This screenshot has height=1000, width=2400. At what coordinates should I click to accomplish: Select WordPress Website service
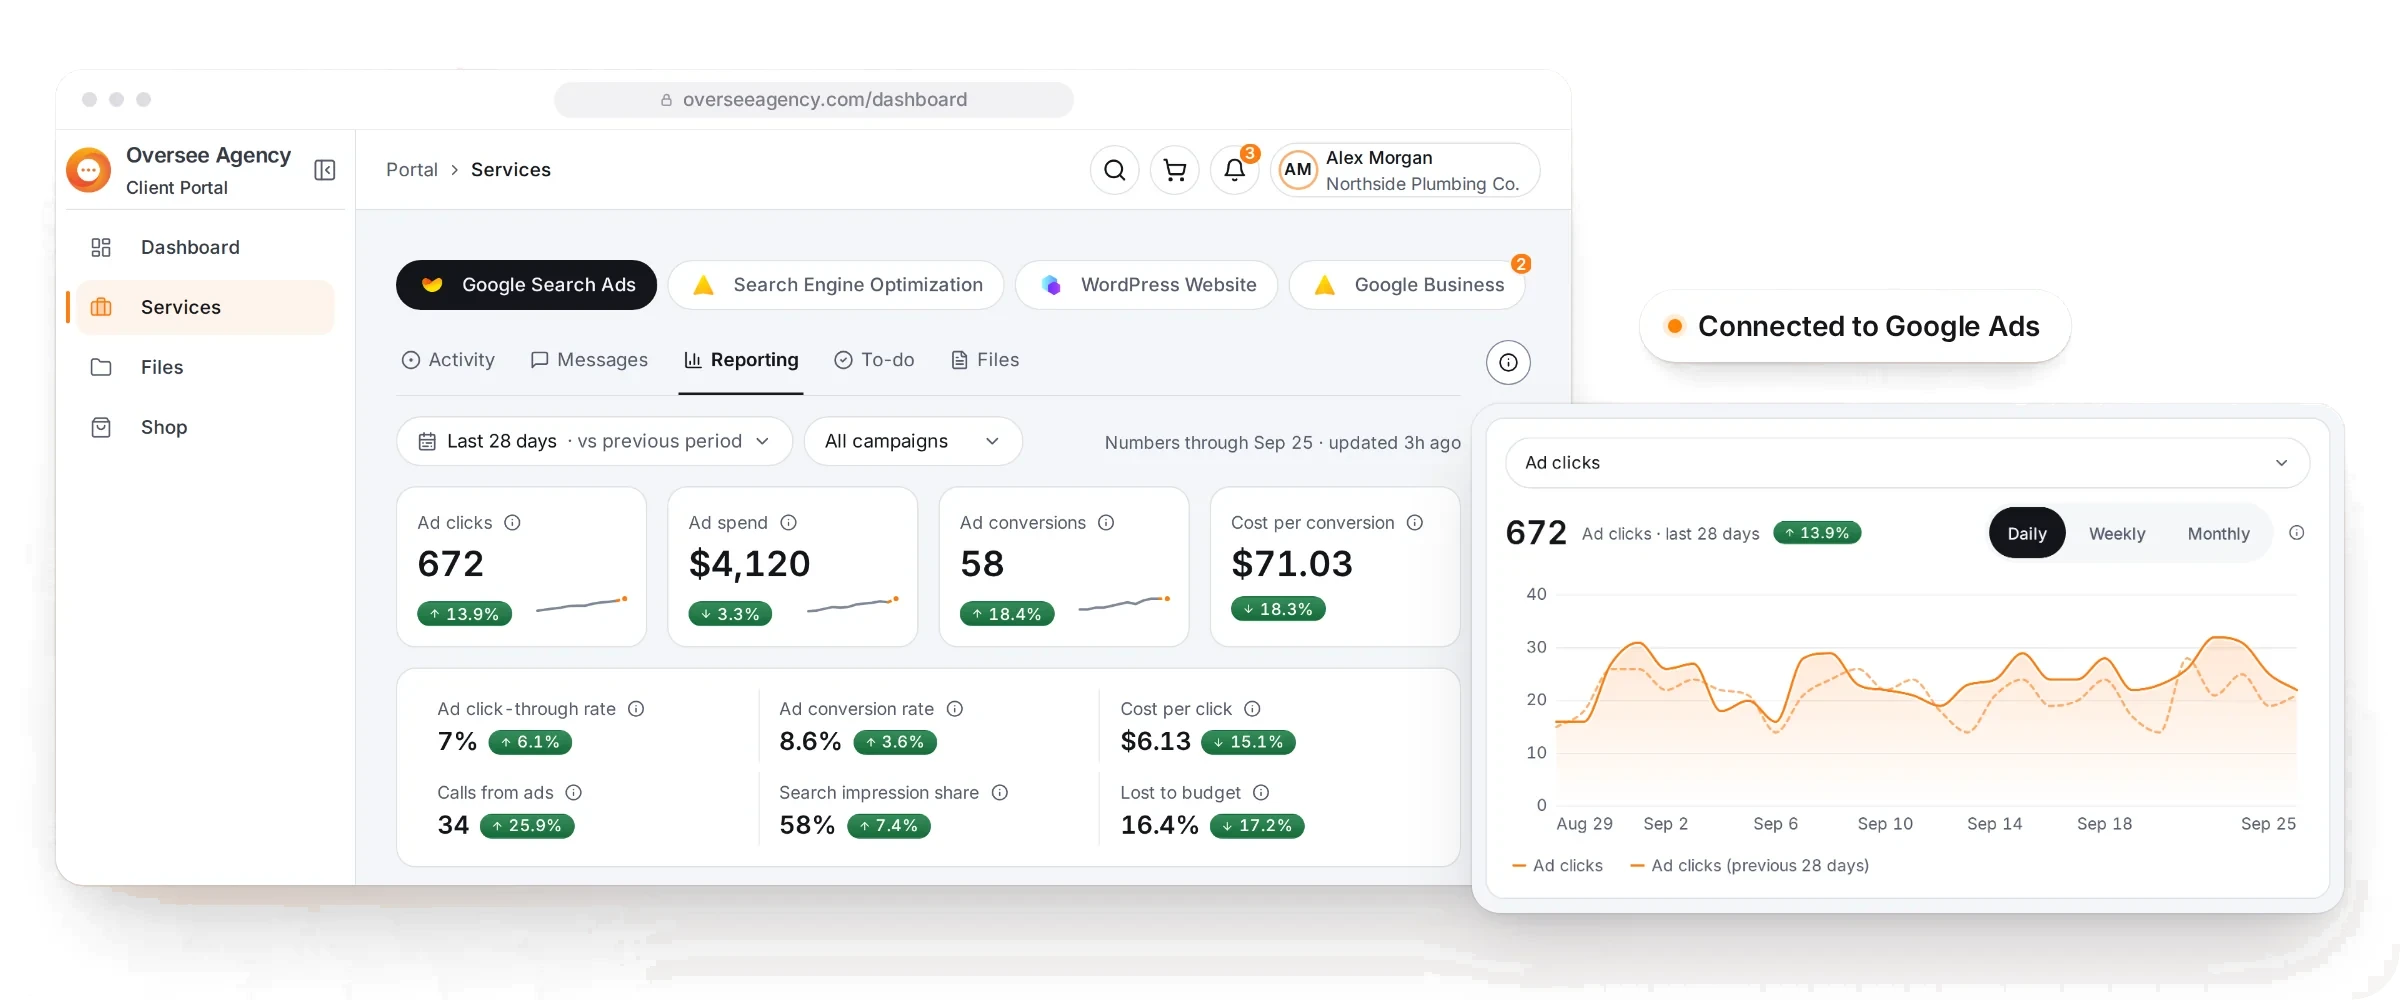tap(1147, 285)
